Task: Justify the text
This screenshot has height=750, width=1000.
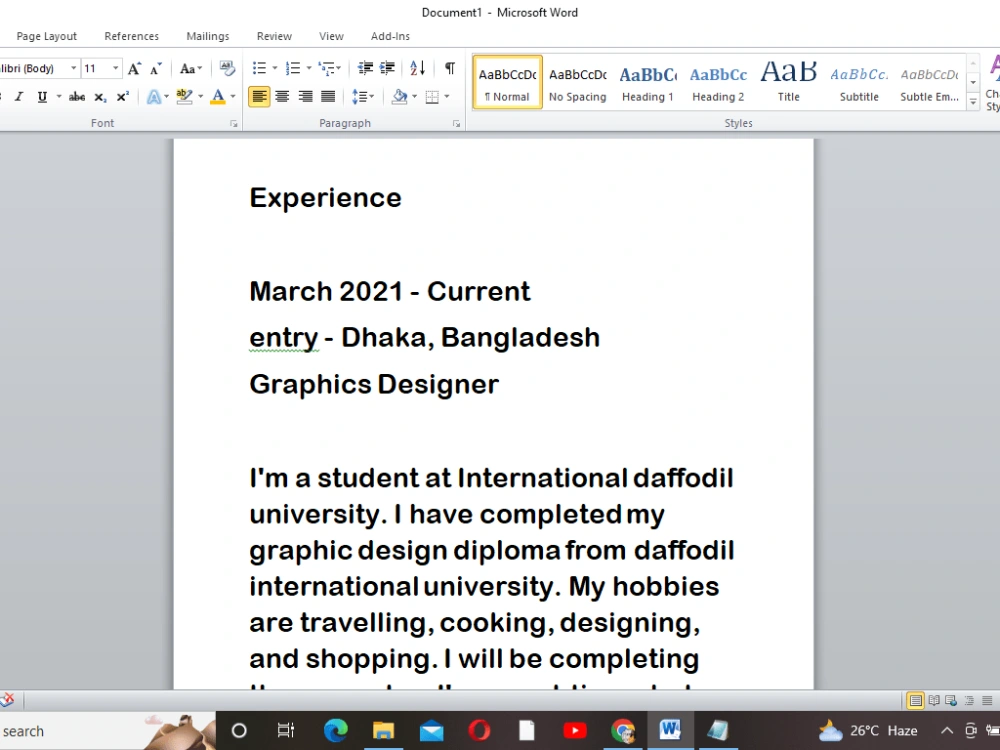Action: 328,97
